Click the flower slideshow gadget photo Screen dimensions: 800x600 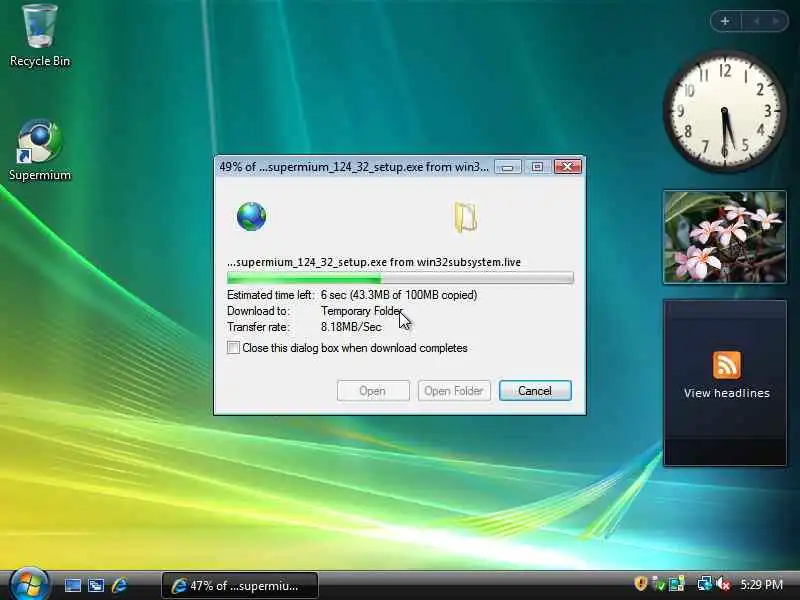coord(724,237)
